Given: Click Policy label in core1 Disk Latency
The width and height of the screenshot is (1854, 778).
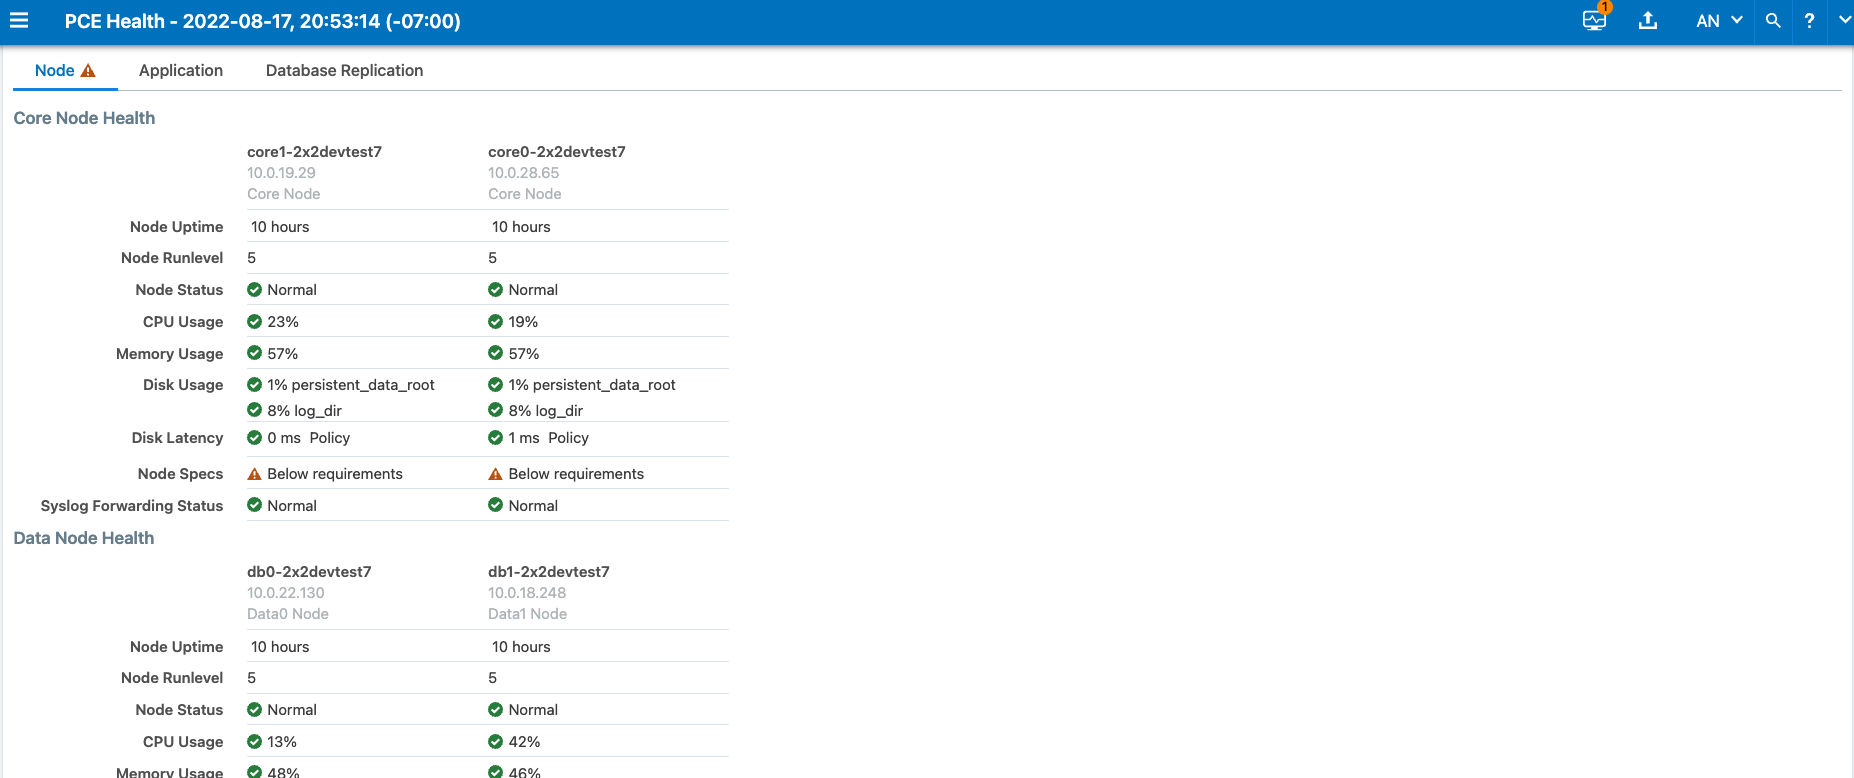Looking at the screenshot, I should point(330,438).
